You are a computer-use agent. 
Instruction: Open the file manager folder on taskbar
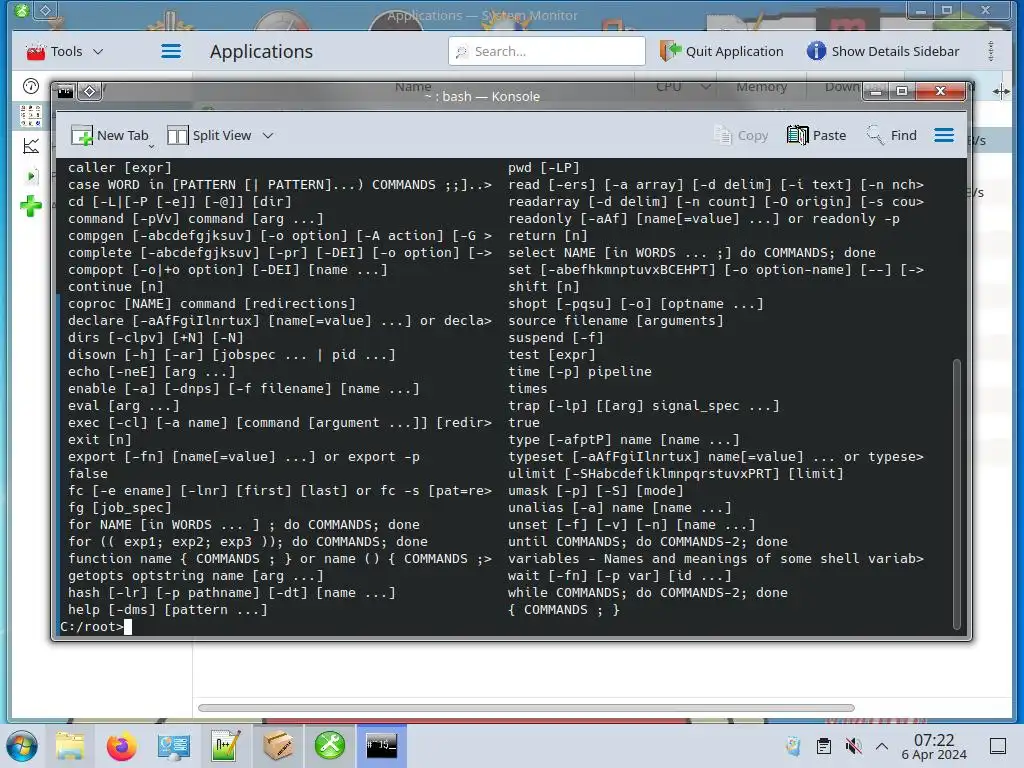tap(70, 746)
